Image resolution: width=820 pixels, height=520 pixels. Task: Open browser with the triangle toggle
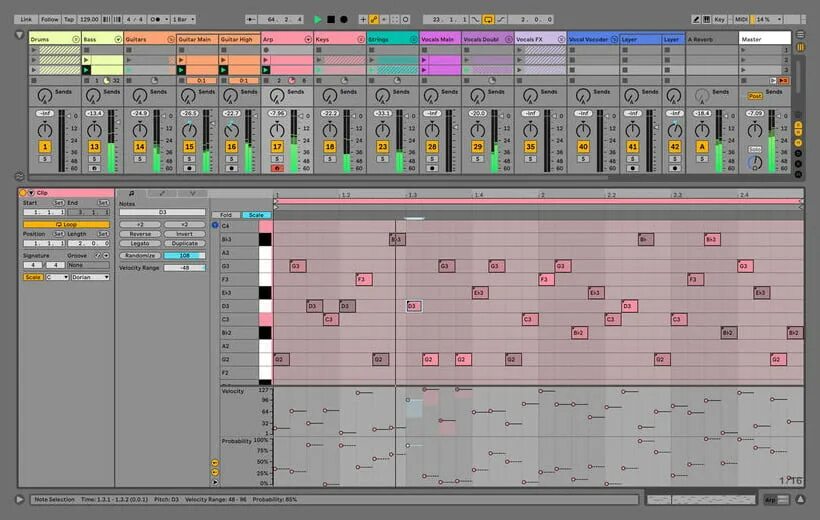pos(19,36)
